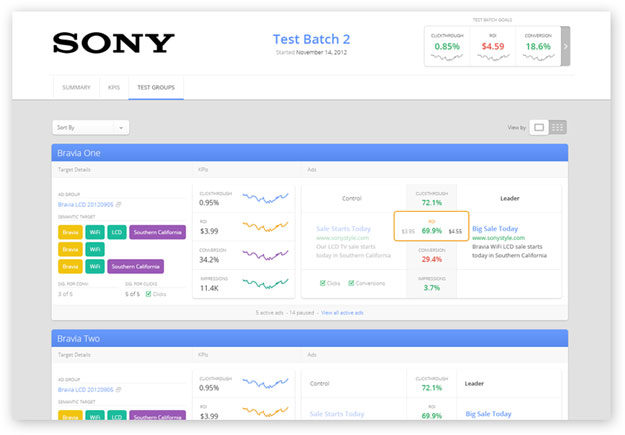Click the Control heading in Bravia Two

point(320,384)
